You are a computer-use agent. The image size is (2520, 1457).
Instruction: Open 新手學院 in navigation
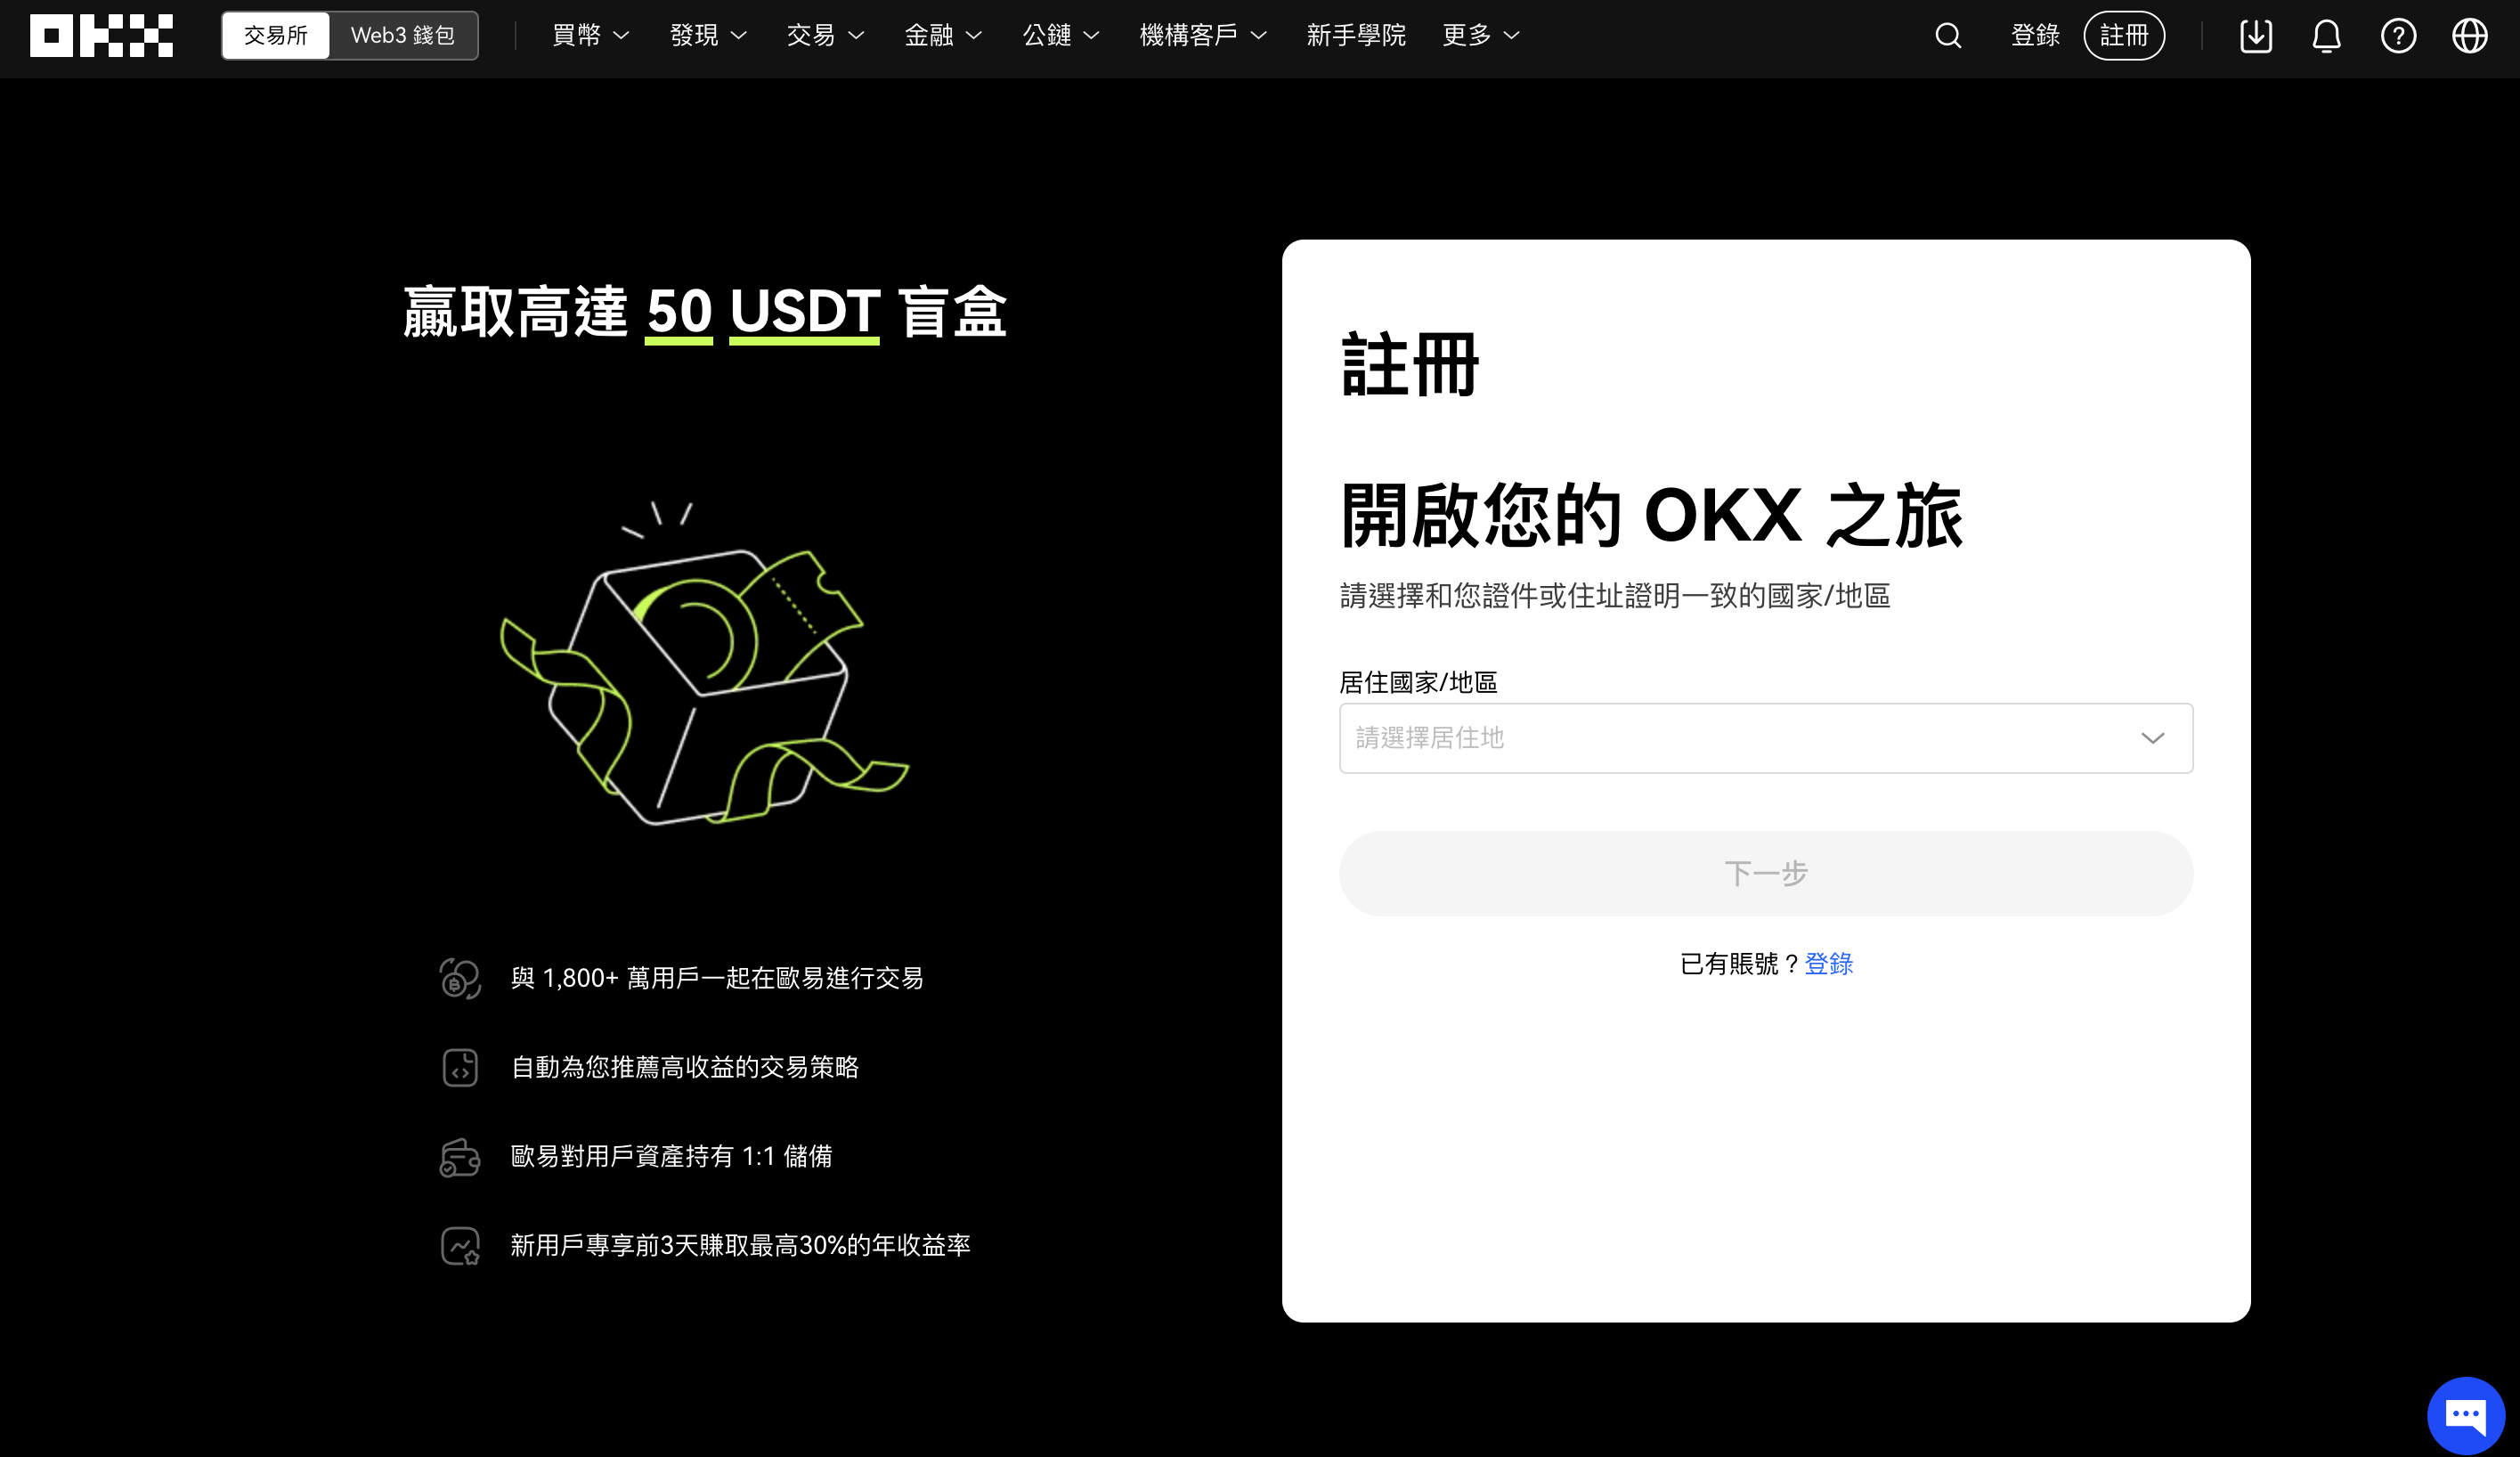1356,36
